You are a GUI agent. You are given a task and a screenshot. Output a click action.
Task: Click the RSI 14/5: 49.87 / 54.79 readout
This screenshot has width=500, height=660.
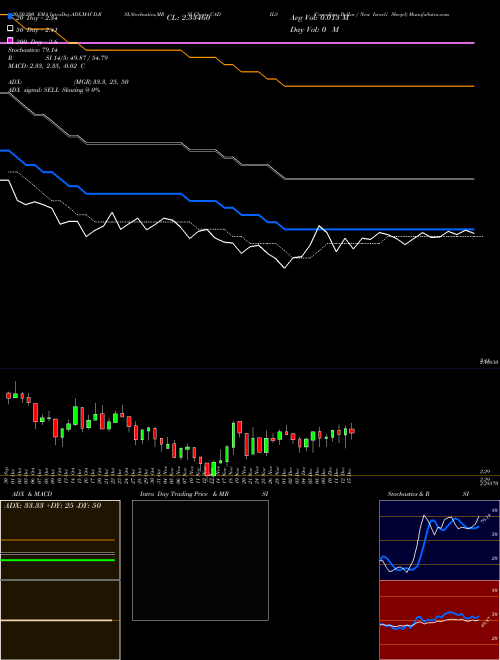(x=58, y=58)
